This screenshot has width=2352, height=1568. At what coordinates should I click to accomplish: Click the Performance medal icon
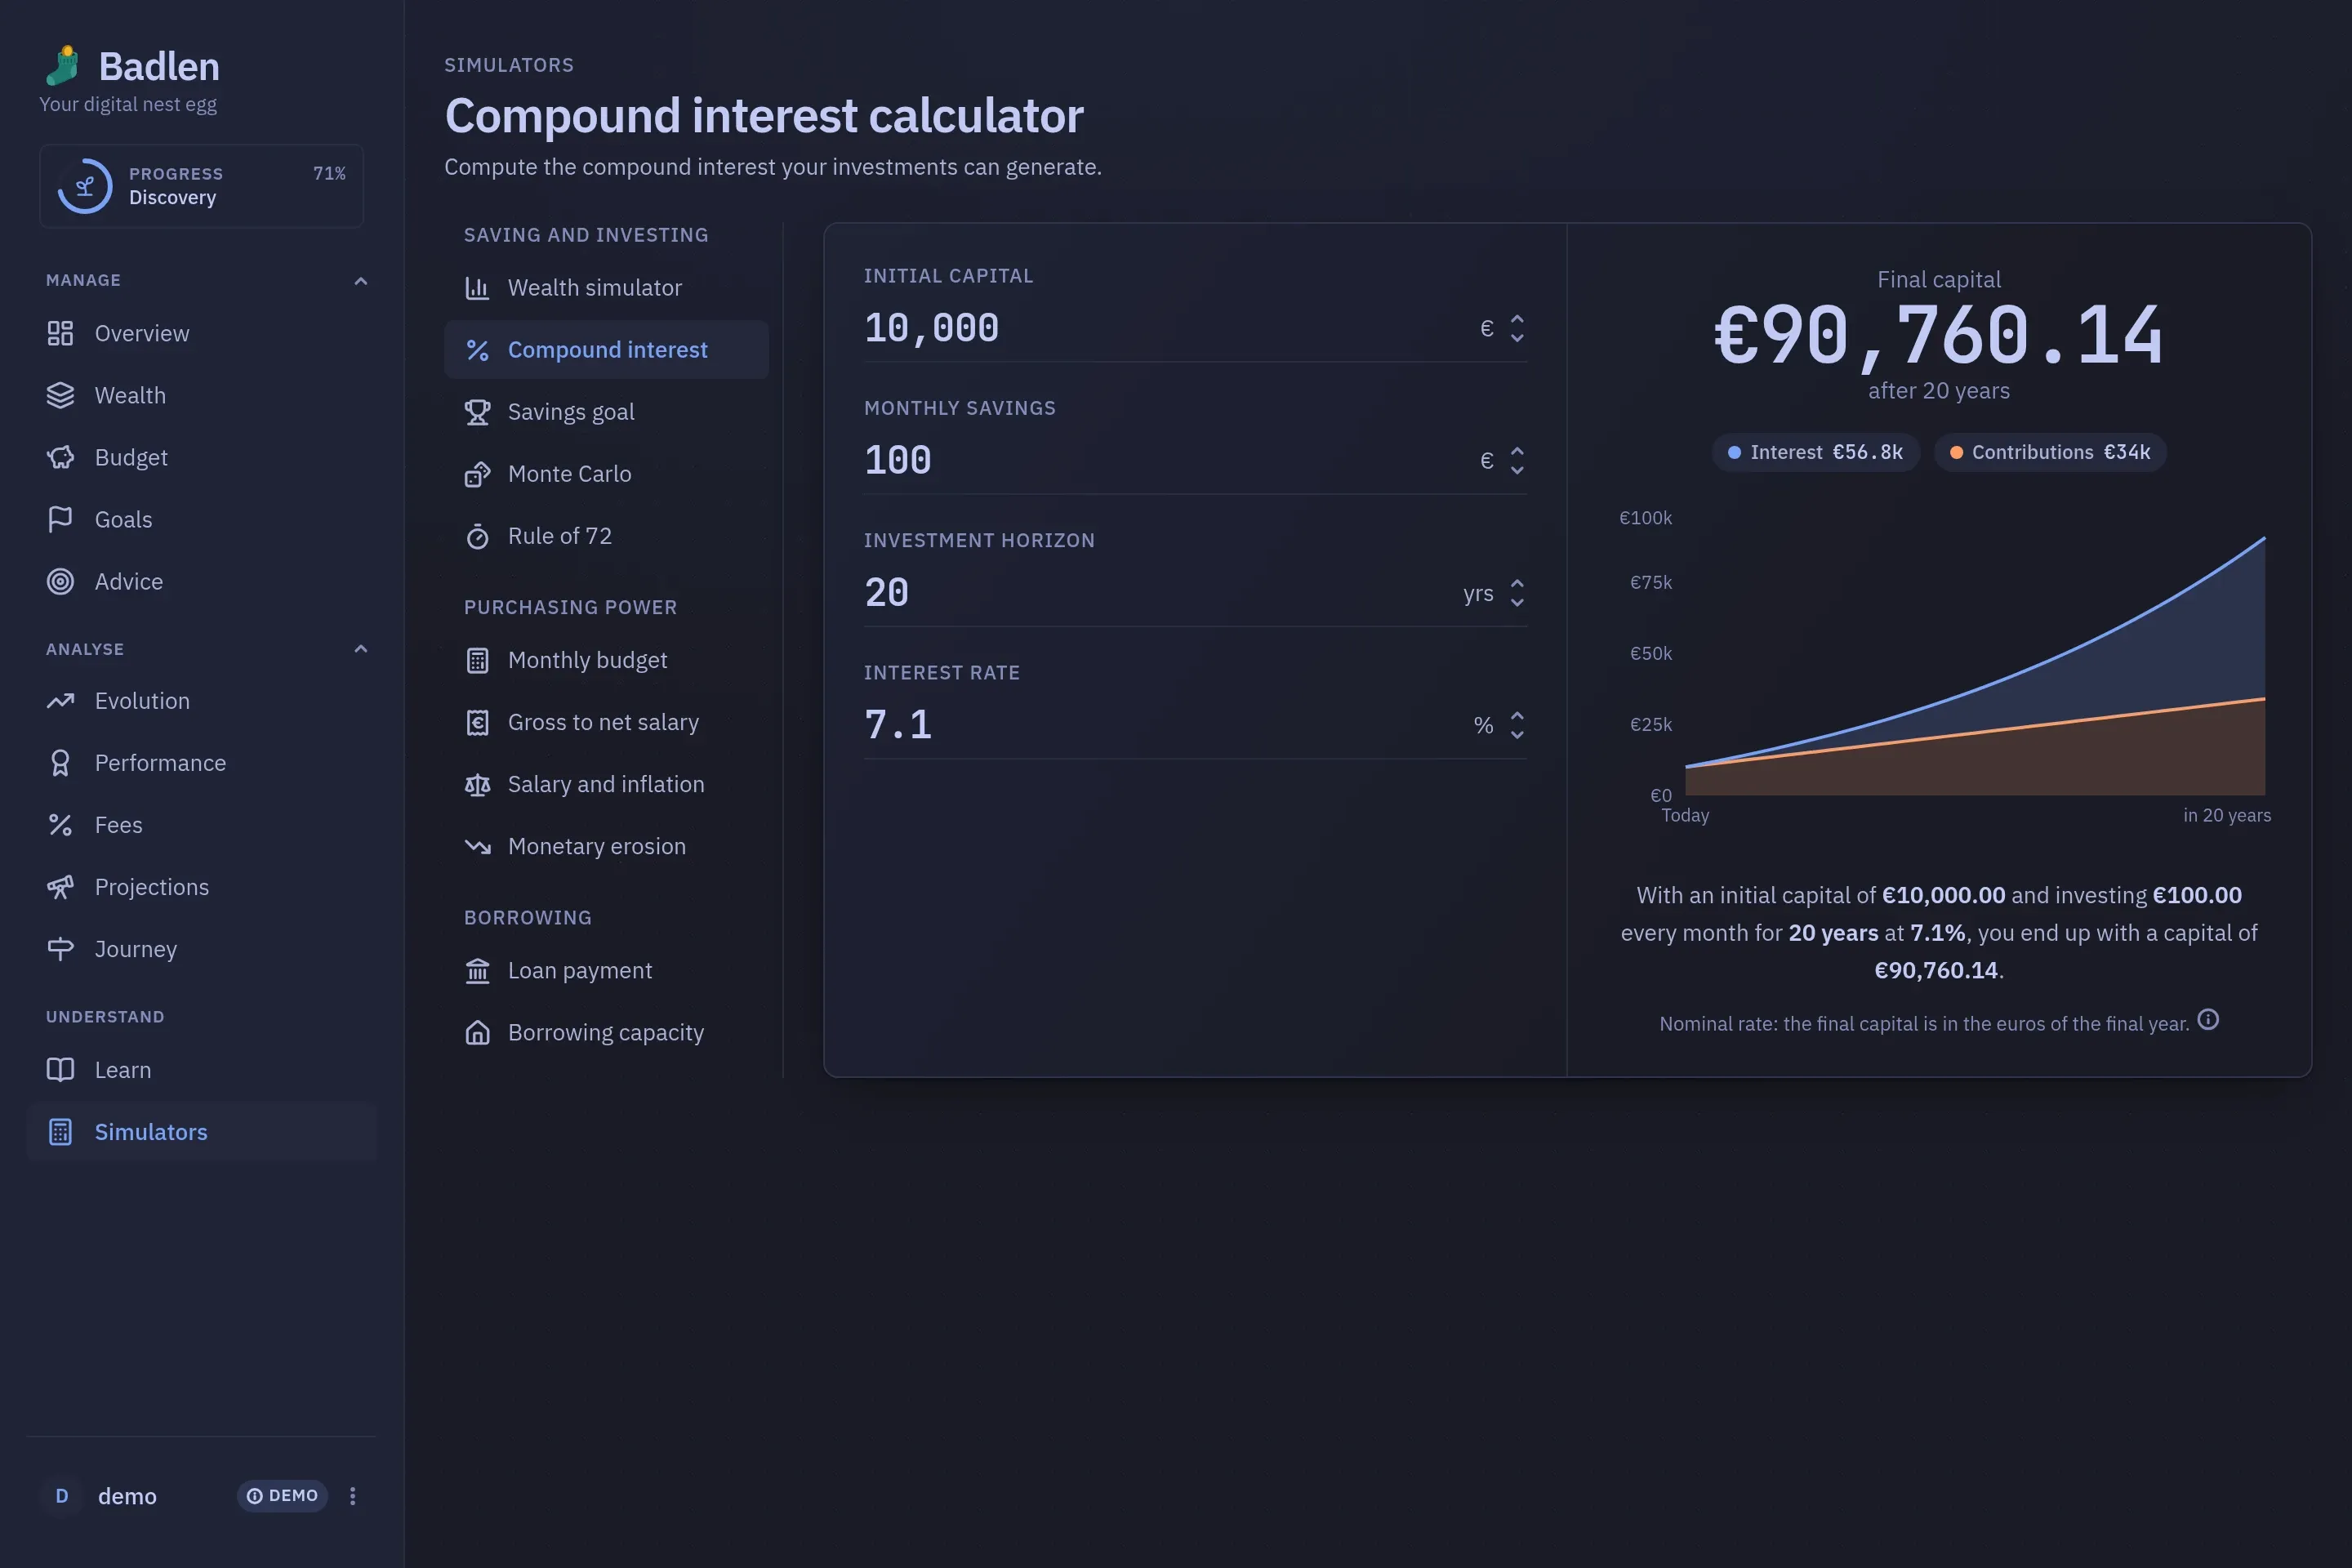(x=60, y=763)
